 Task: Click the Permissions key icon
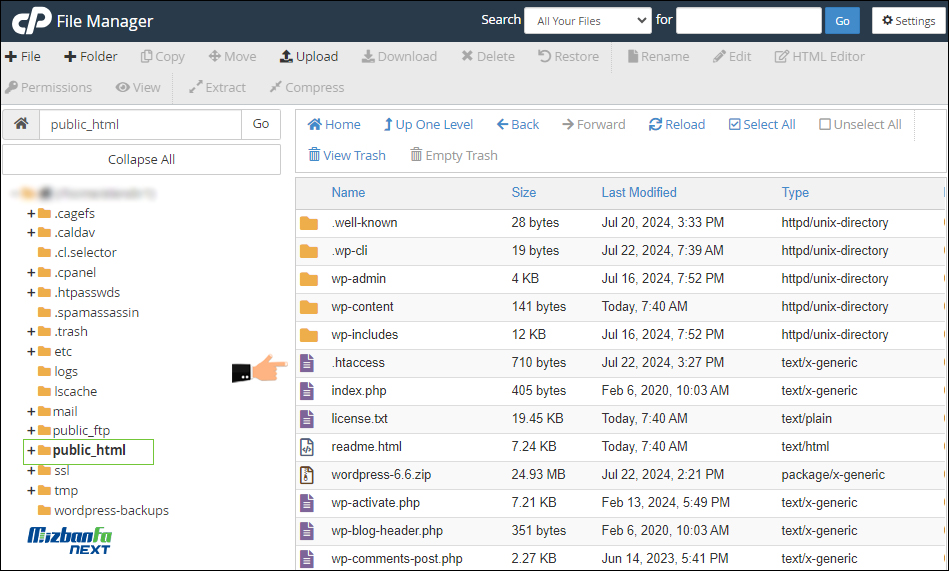(x=11, y=87)
